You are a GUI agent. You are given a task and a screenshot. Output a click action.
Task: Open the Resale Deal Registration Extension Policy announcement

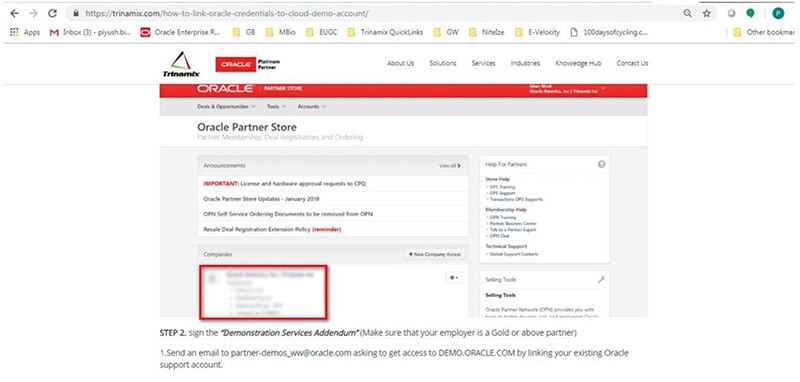click(272, 230)
